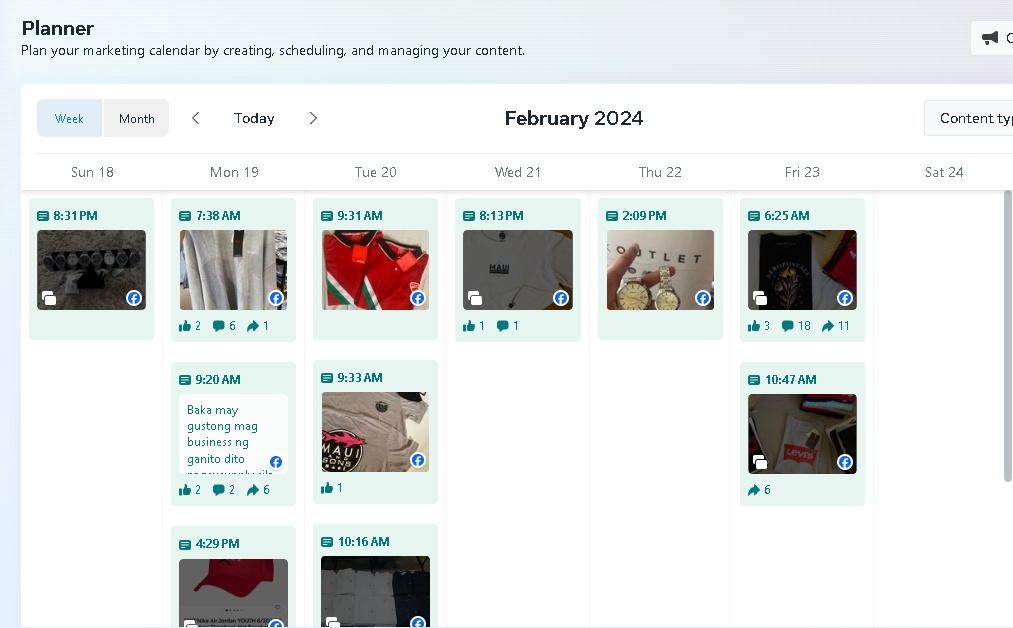
Task: Switch calendar to Week view
Action: (x=69, y=118)
